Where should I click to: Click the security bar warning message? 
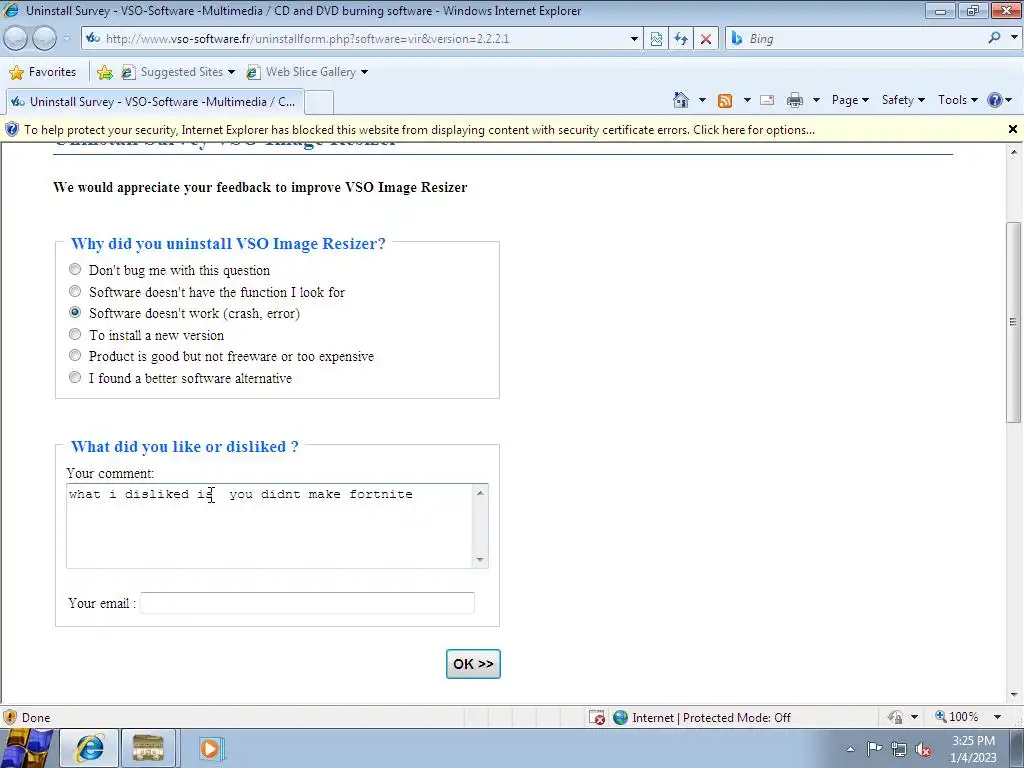point(419,129)
